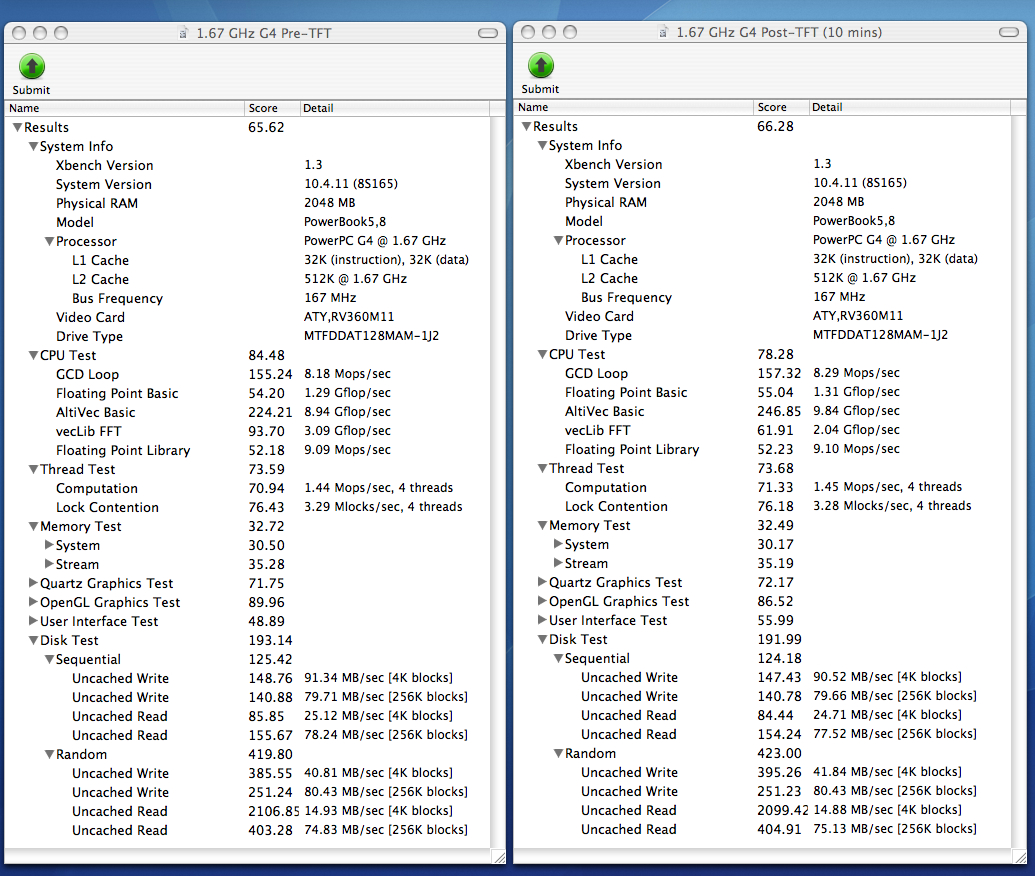Collapse Random in Pre-TFT window
Viewport: 1035px width, 876px height.
(x=50, y=755)
